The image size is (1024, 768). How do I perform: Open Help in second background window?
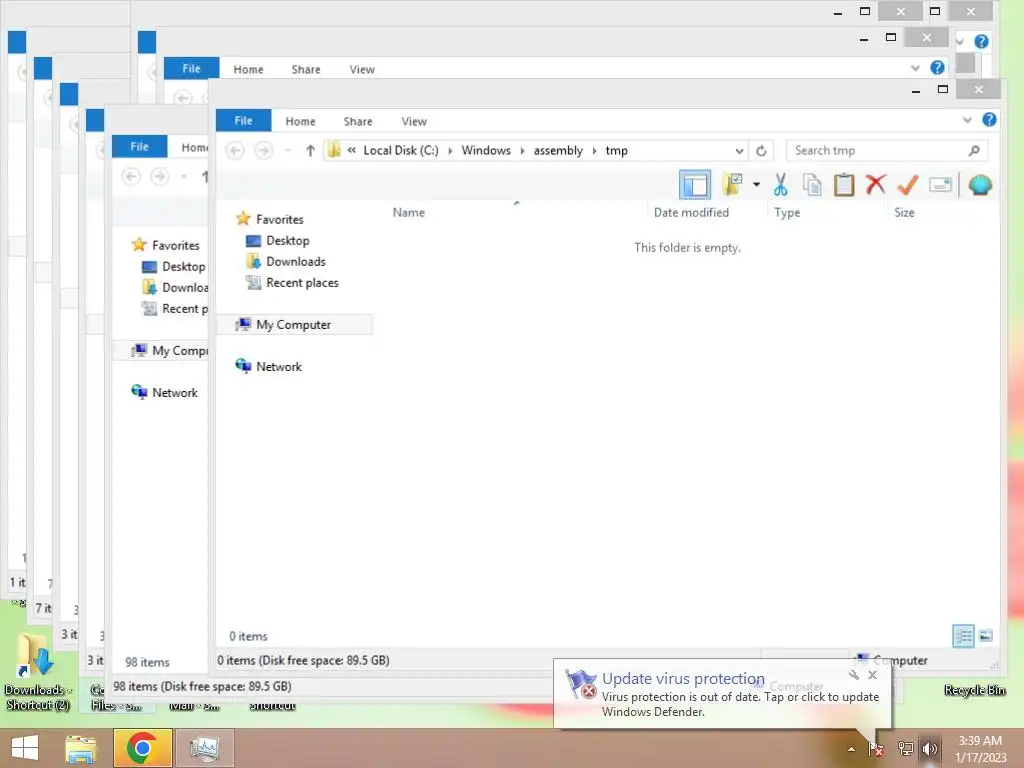pos(937,67)
